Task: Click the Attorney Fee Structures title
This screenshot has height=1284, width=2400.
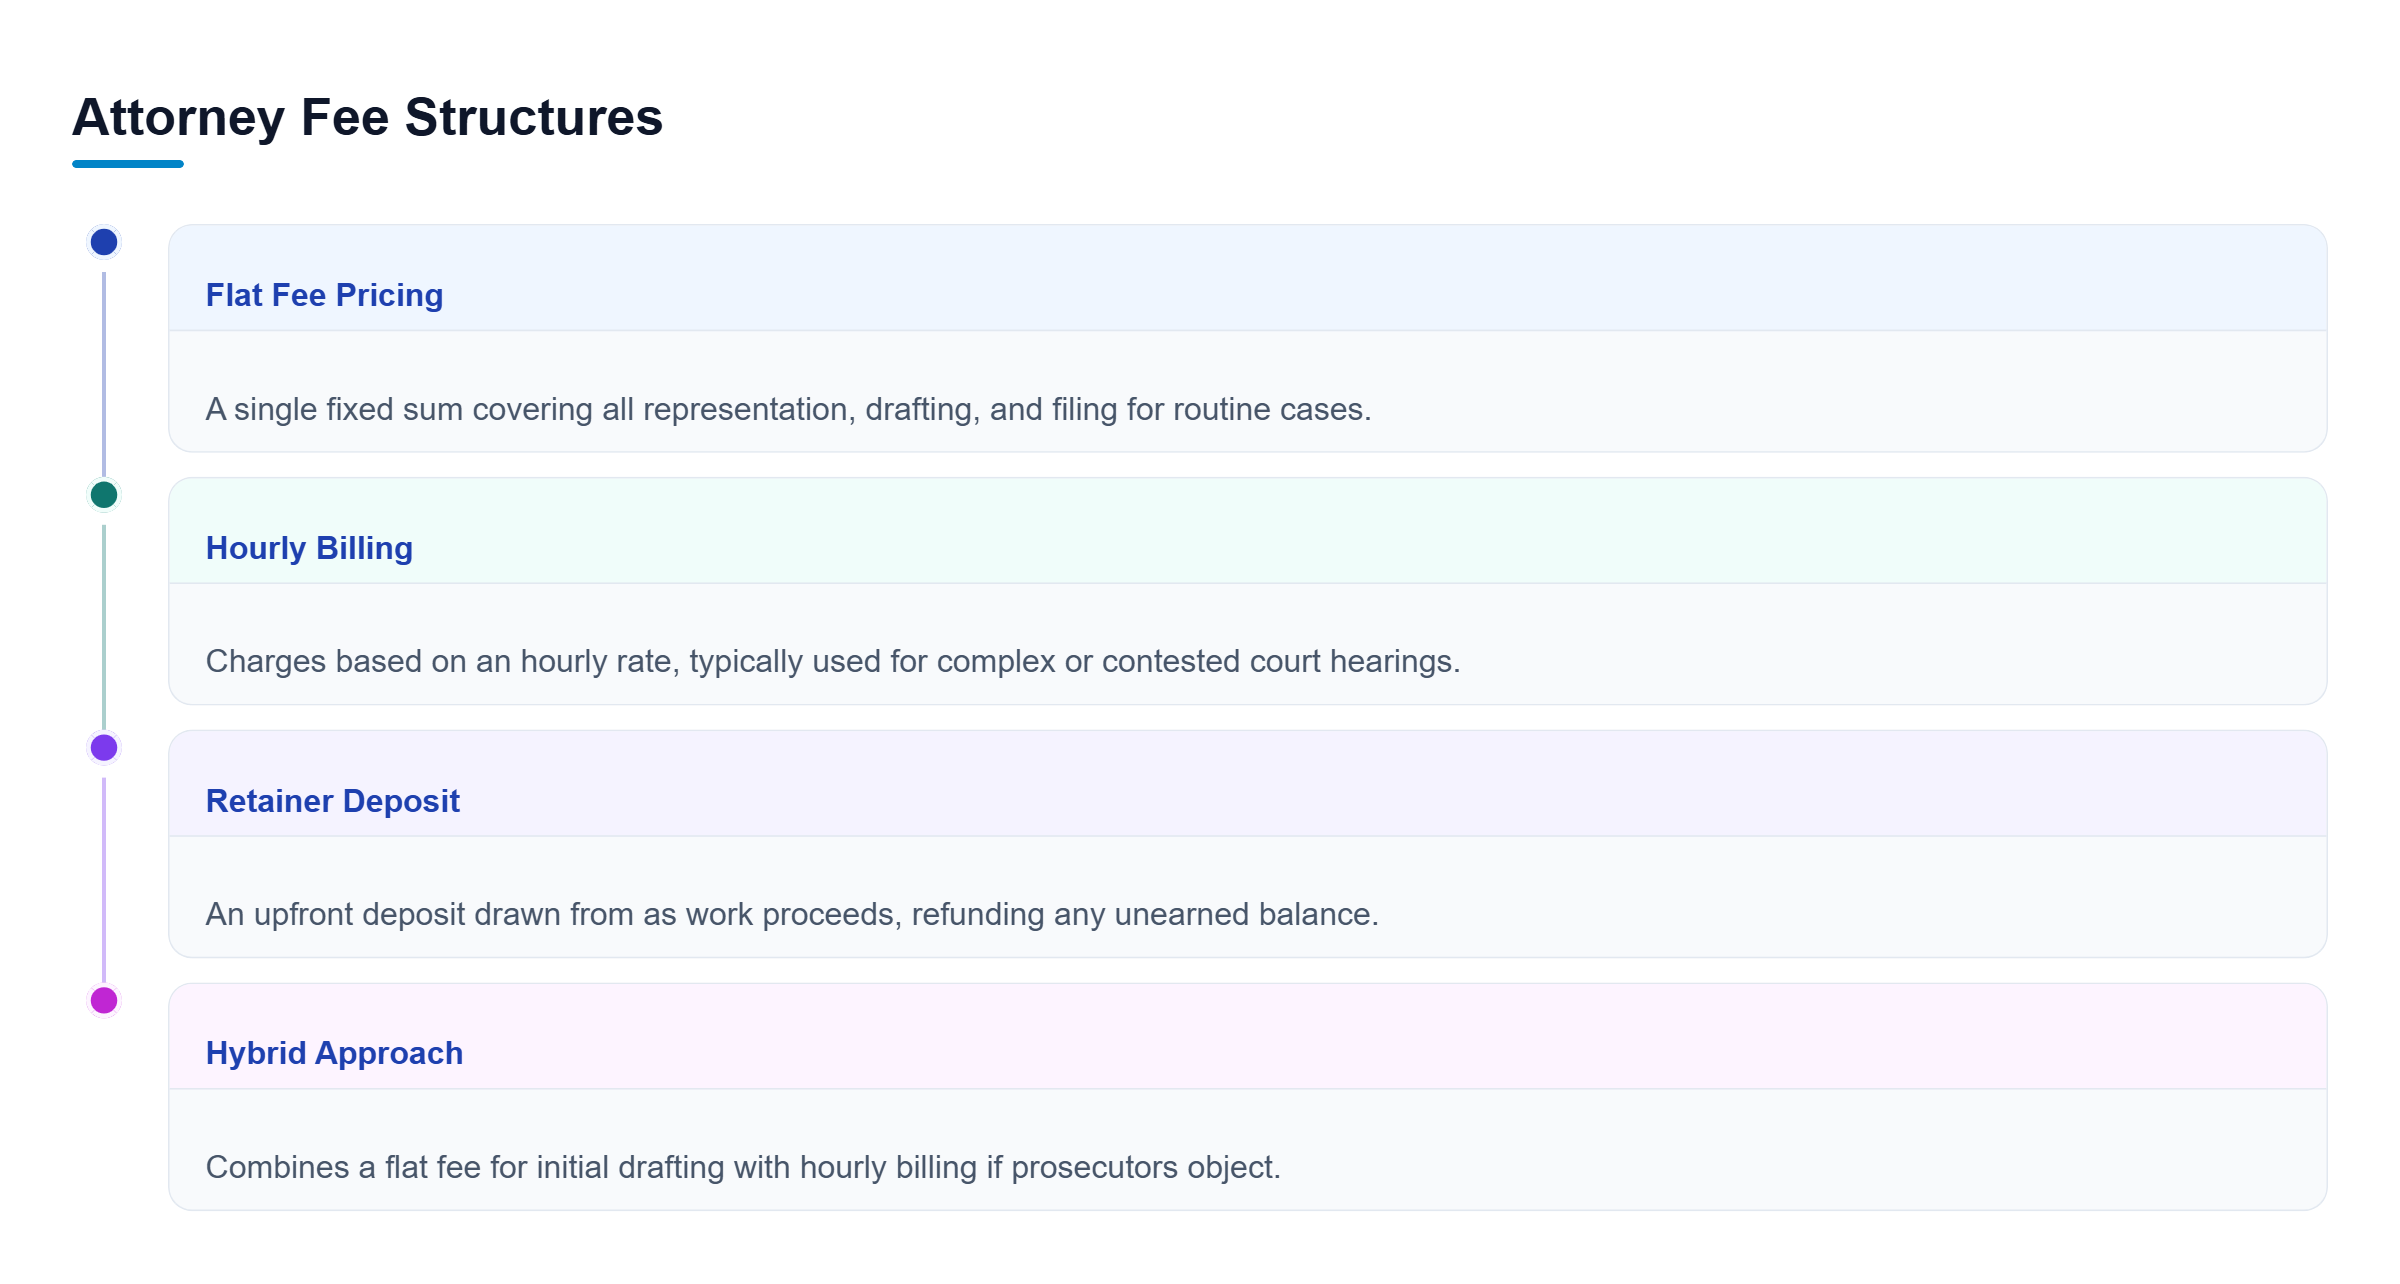Action: (367, 117)
